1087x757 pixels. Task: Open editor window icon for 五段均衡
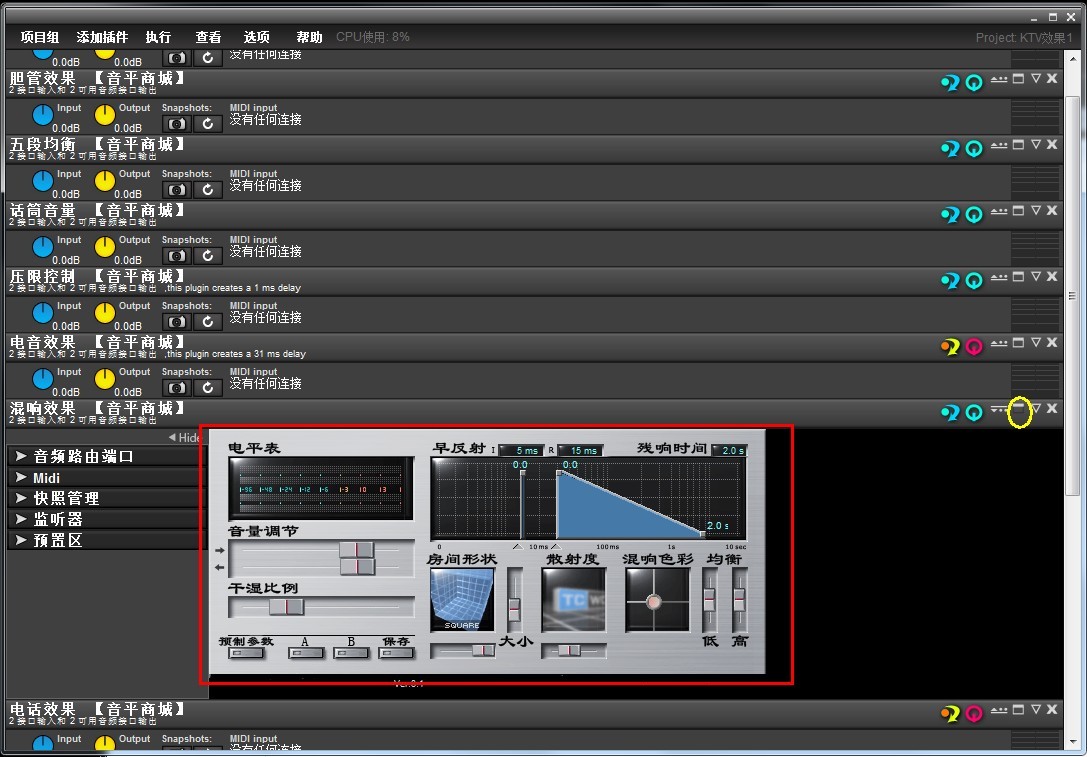click(1018, 145)
